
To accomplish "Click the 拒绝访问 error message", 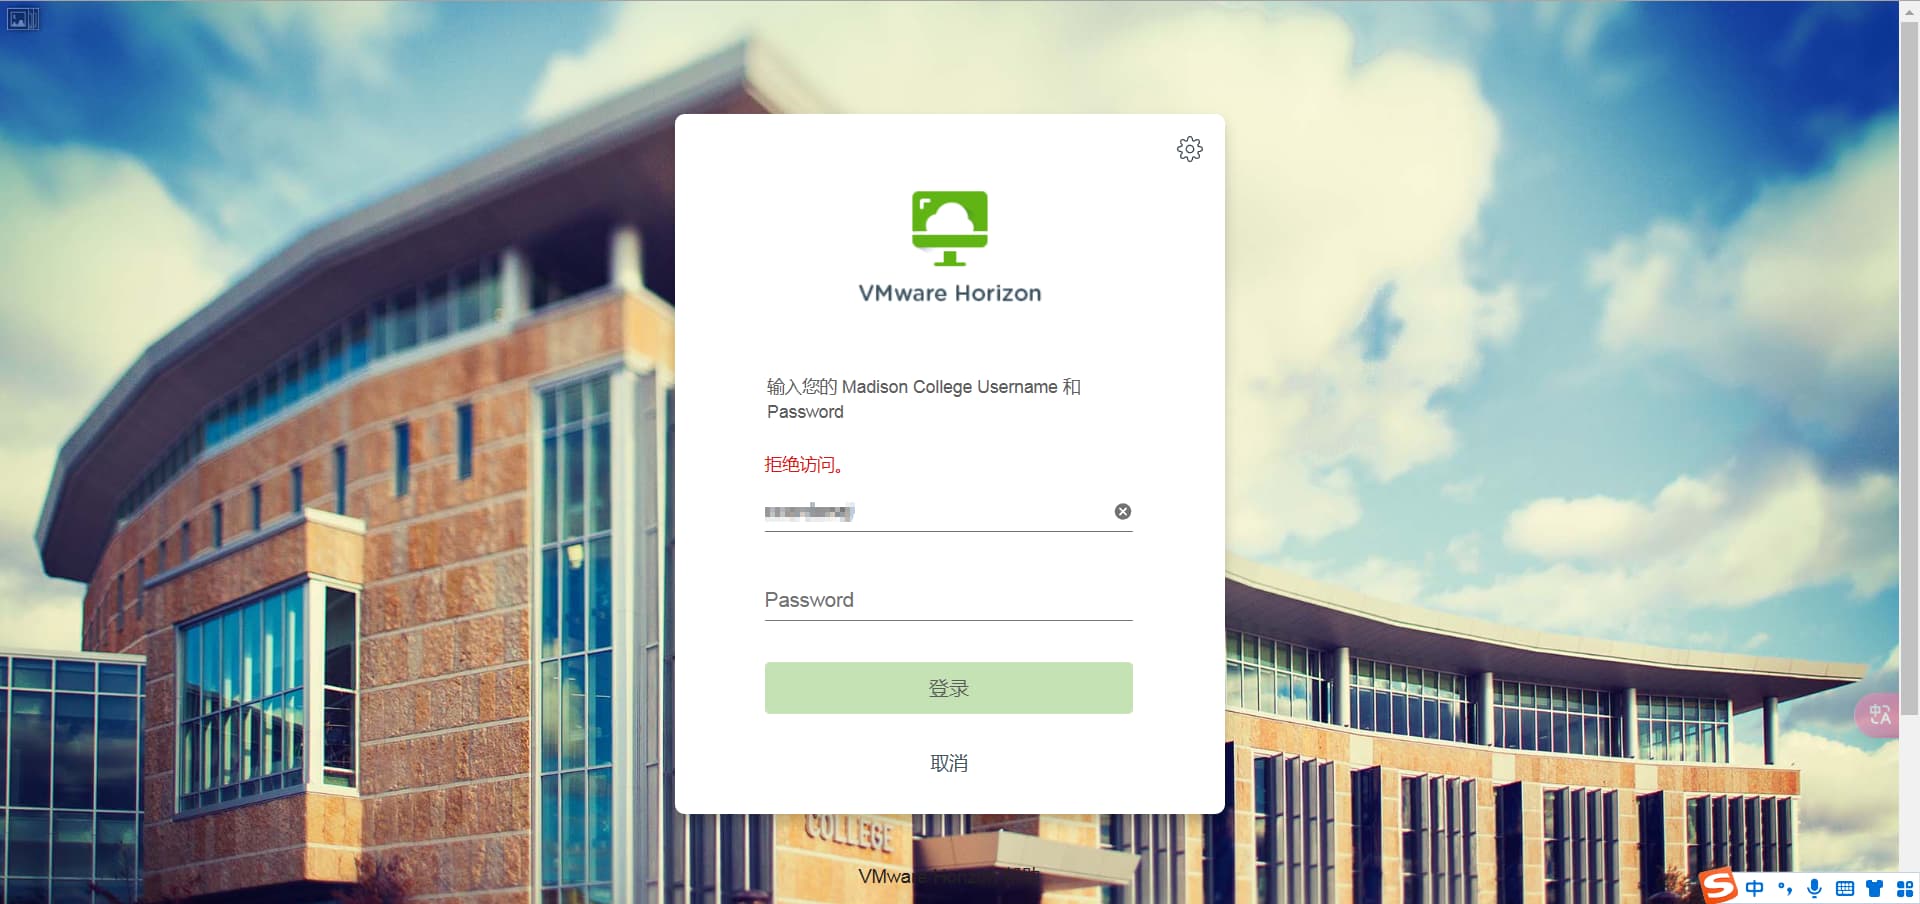I will pyautogui.click(x=805, y=464).
